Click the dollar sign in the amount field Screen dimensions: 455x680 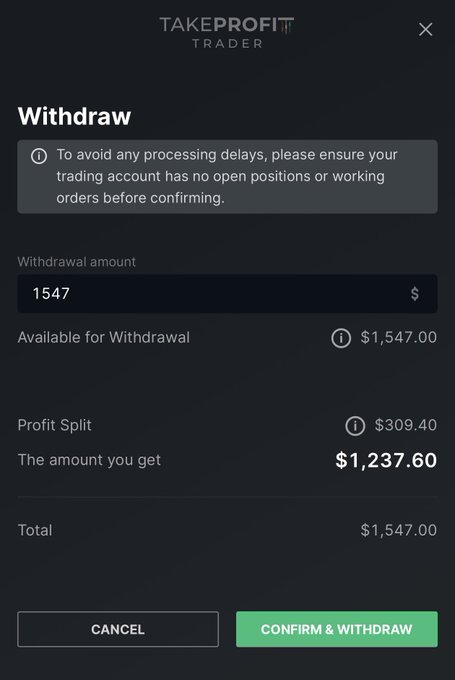pos(415,294)
